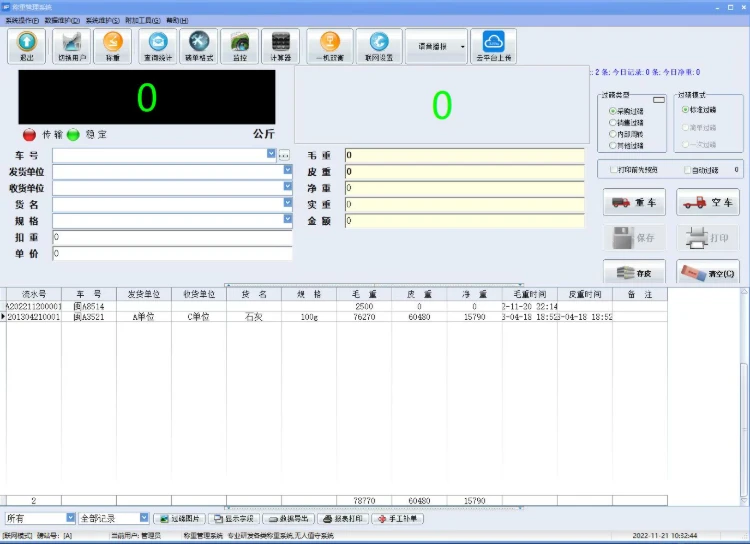Click the 存皮 store tare button
Viewport: 750px width, 544px height.
[x=634, y=273]
